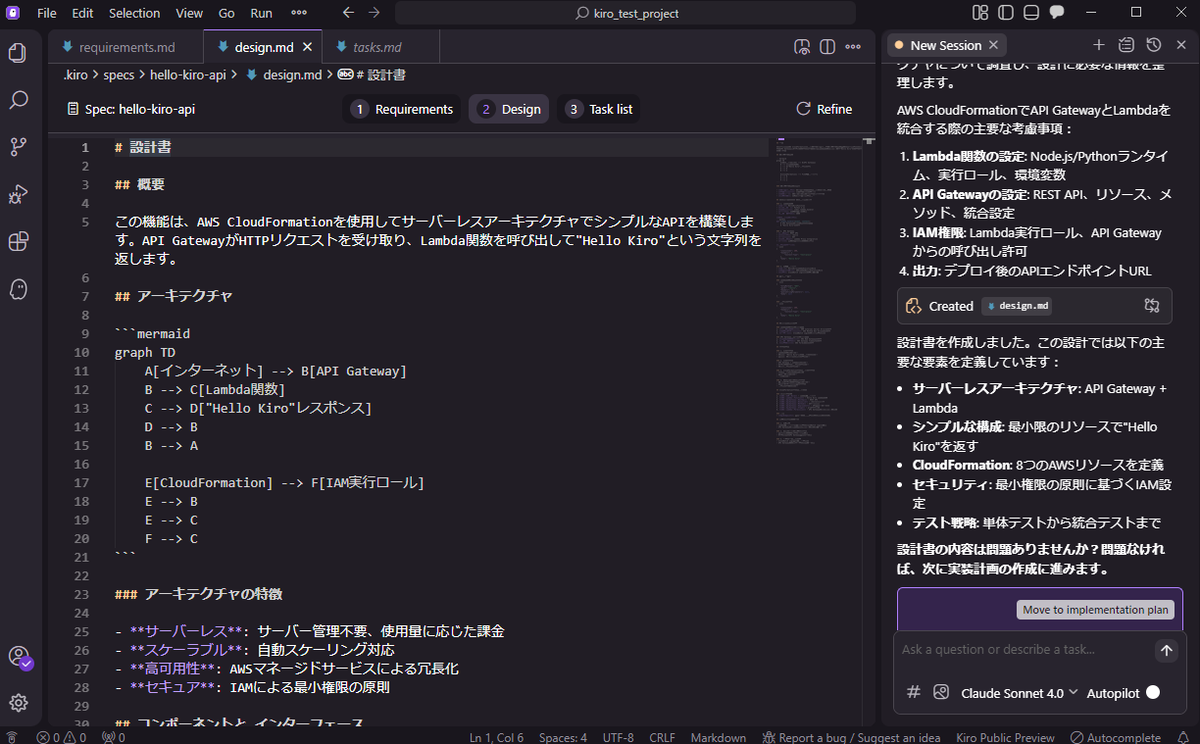Click Report a bug / Suggest an idea
The height and width of the screenshot is (744, 1200).
coord(850,737)
